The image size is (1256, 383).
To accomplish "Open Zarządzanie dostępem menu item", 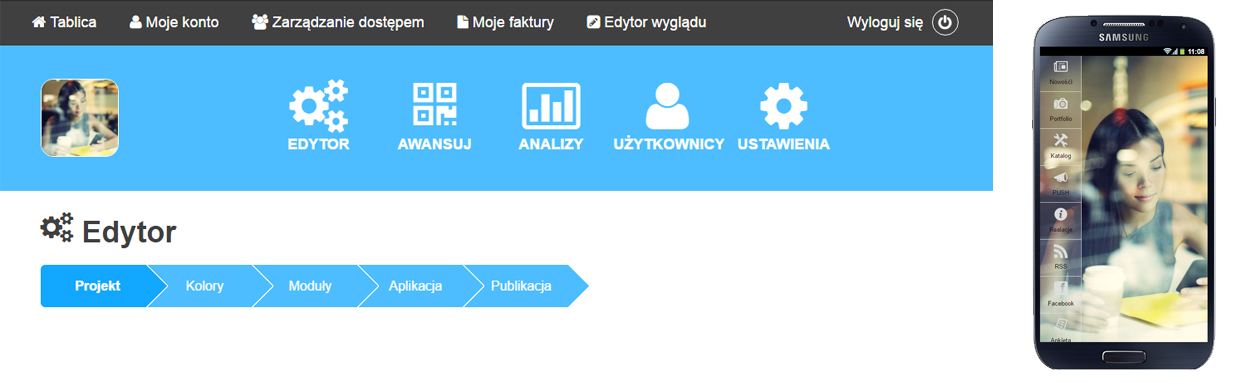I will click(x=338, y=22).
